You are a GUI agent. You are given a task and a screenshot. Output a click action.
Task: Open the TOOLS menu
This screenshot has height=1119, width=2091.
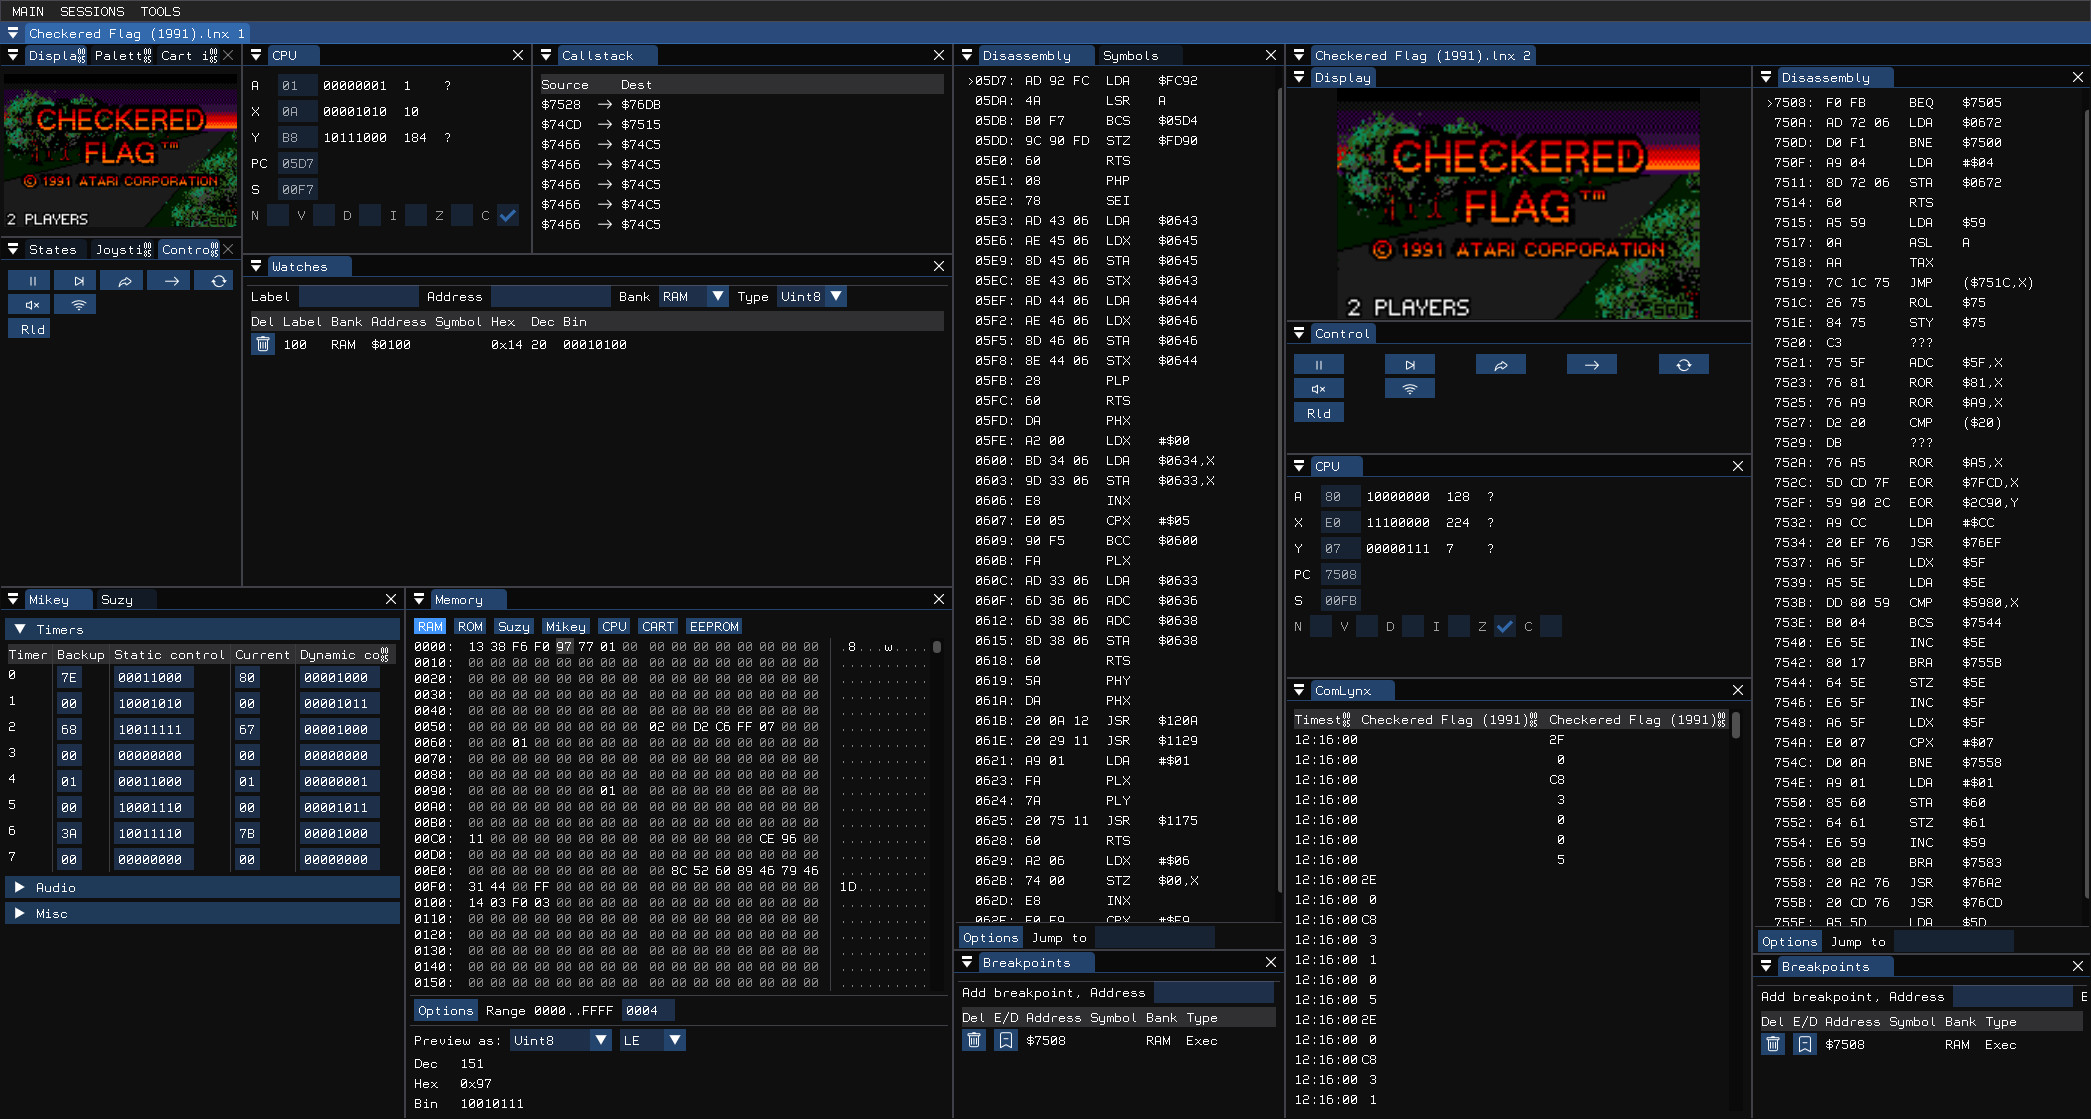pos(160,11)
